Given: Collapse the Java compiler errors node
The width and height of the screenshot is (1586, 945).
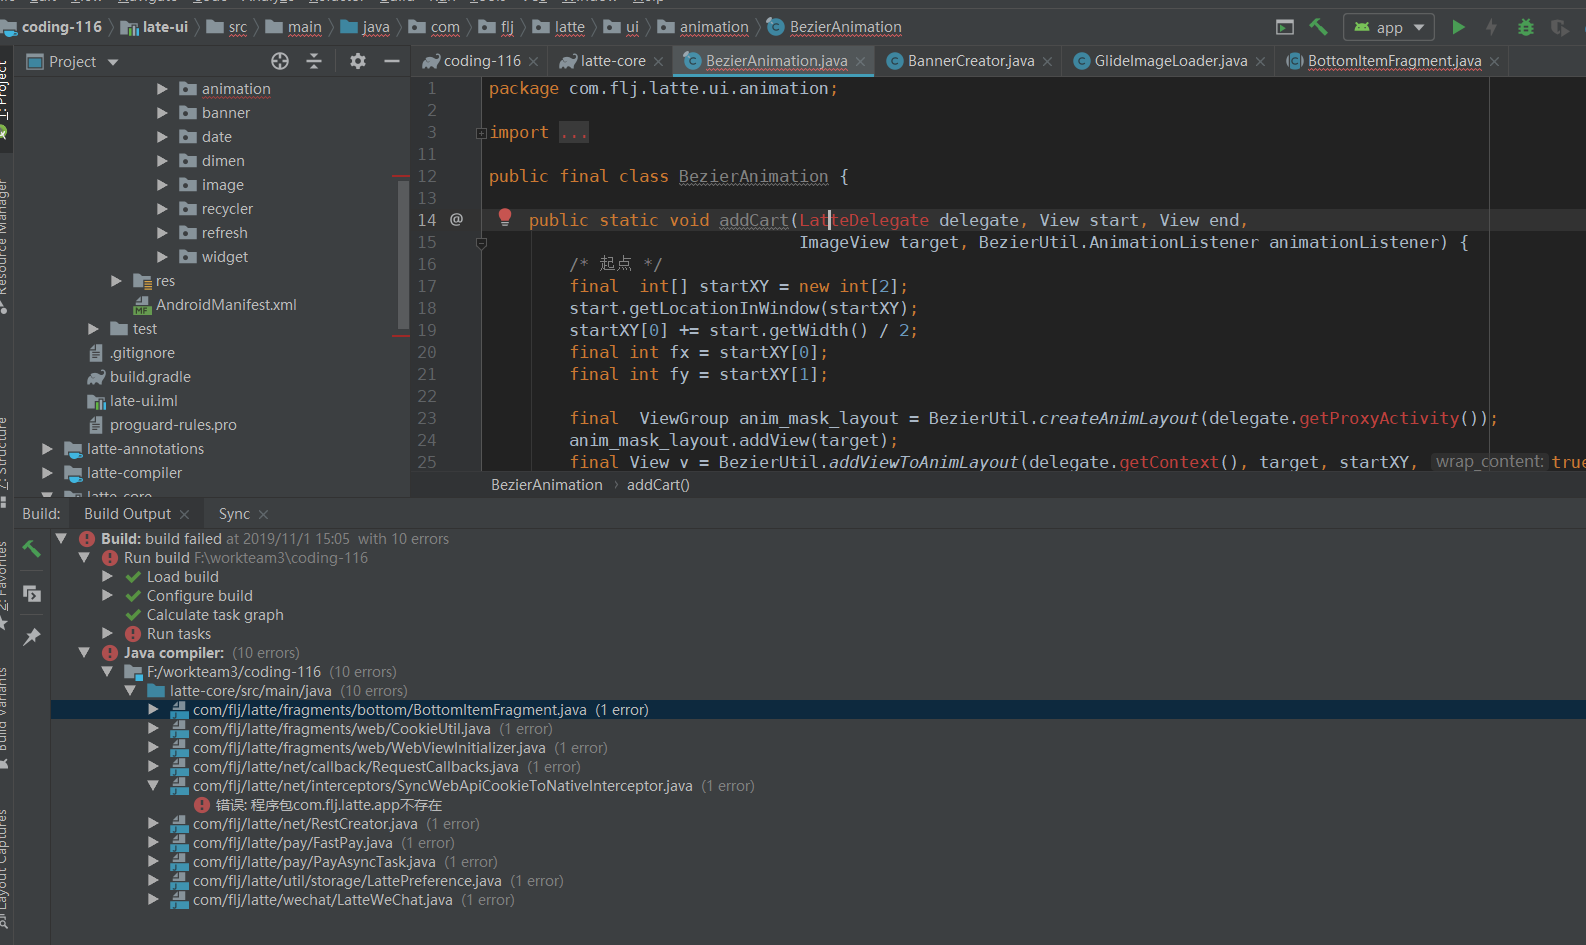Looking at the screenshot, I should pos(84,653).
